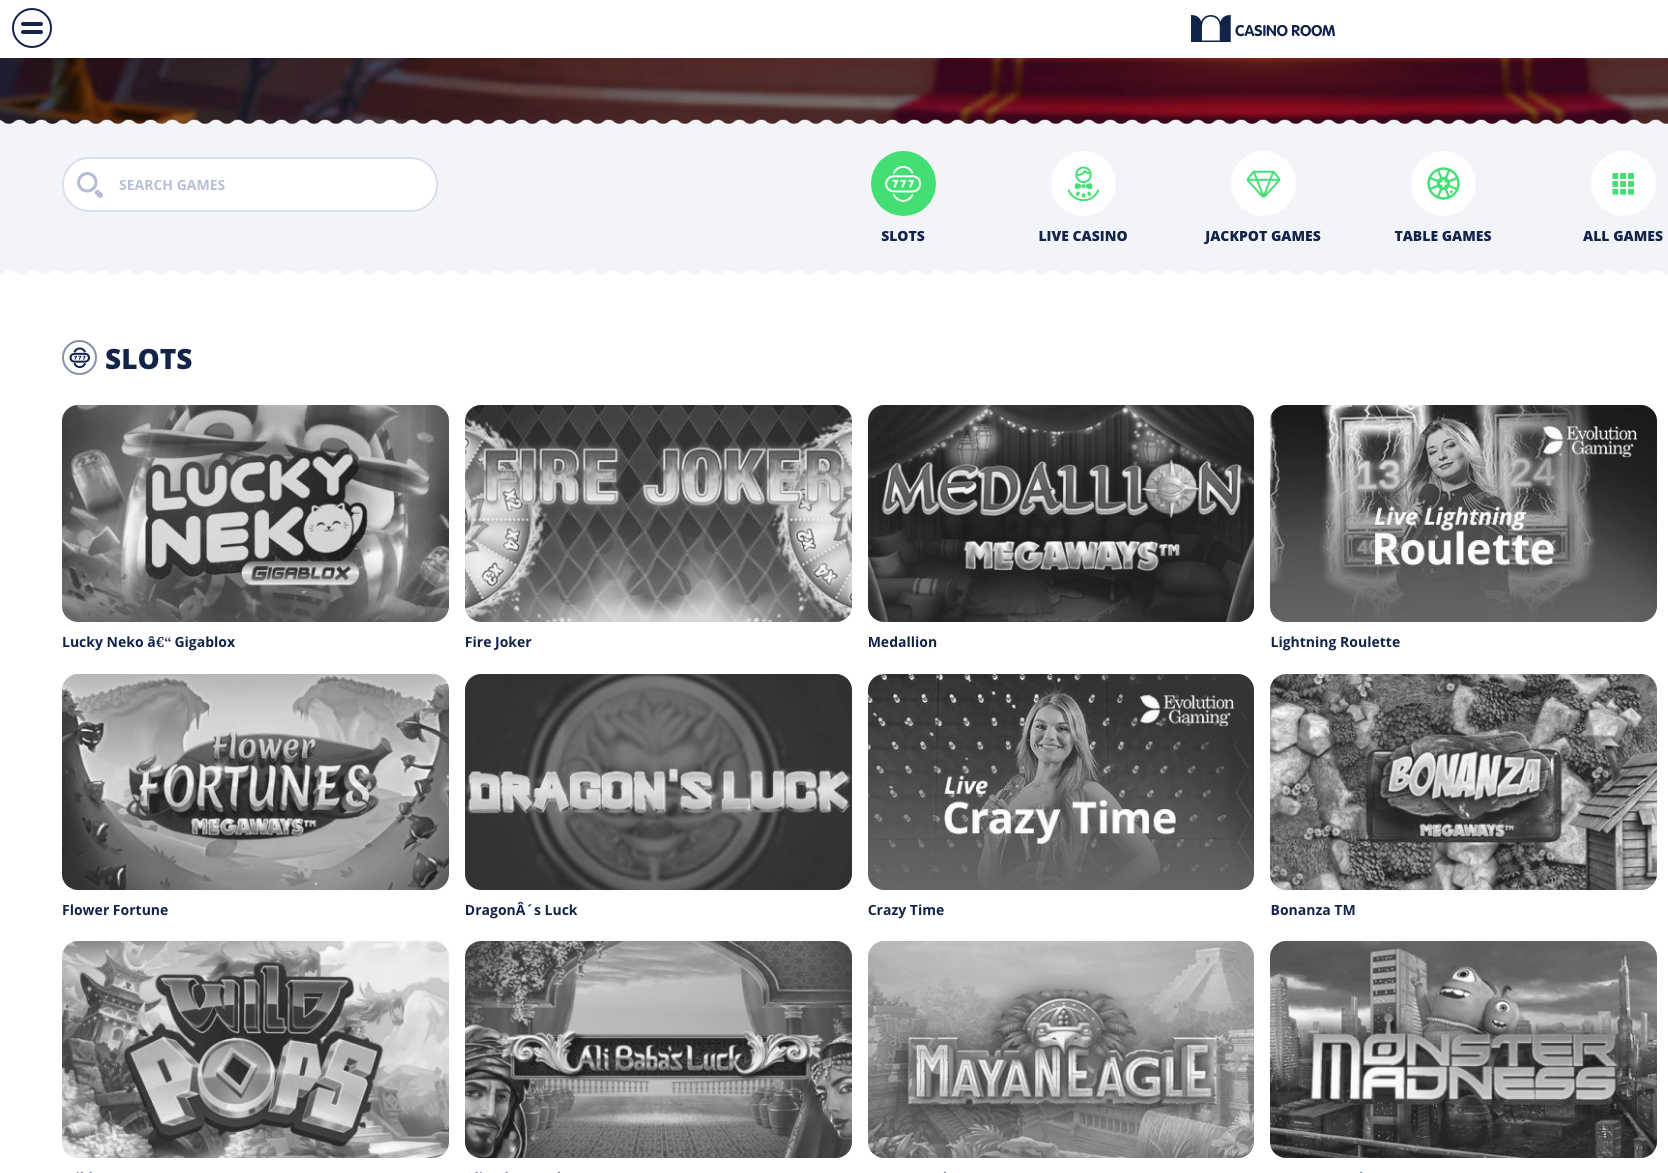Open the Live Casino dealer icon
The width and height of the screenshot is (1668, 1173).
(1083, 184)
